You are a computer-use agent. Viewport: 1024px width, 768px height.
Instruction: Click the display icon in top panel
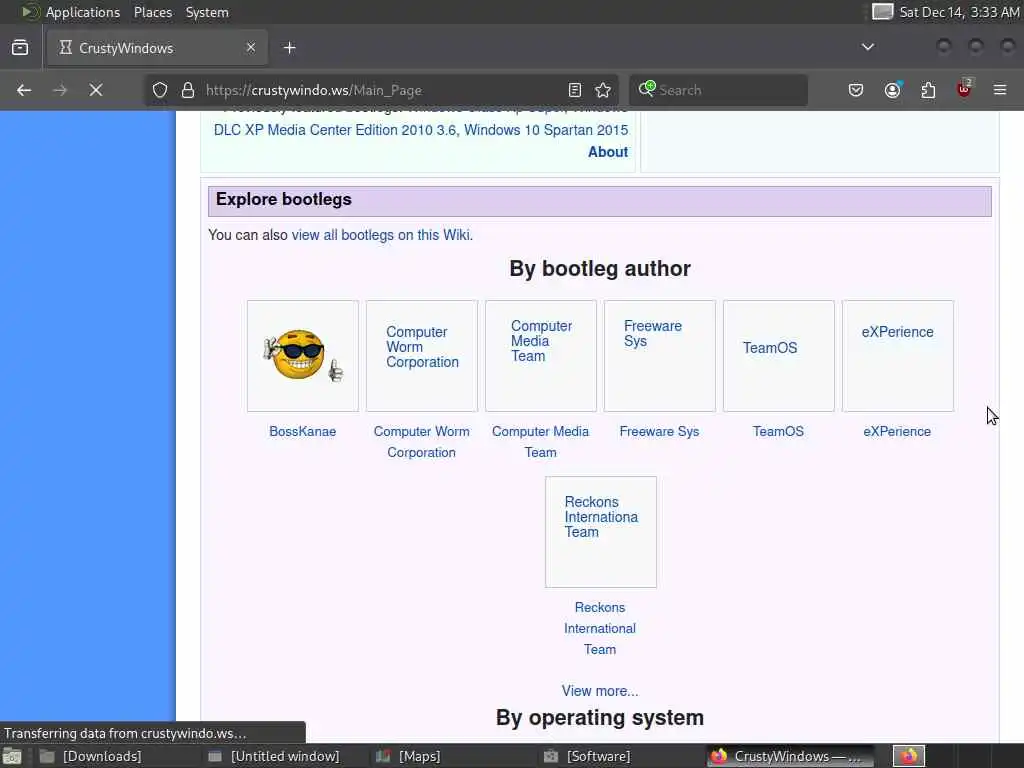[882, 12]
